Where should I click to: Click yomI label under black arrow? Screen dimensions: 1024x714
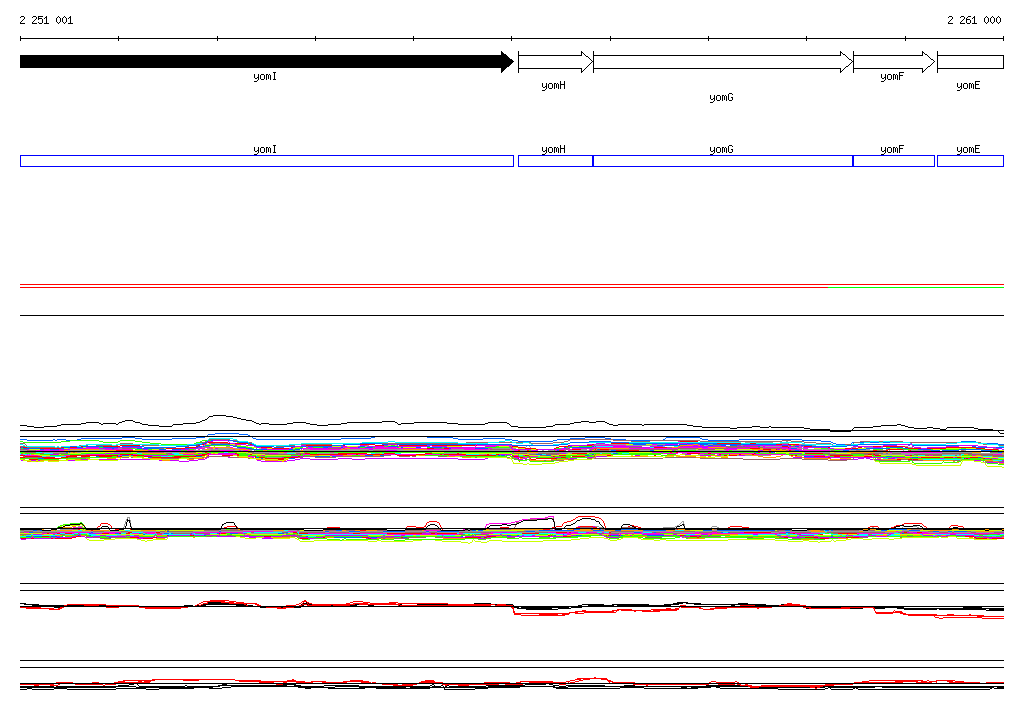click(265, 76)
